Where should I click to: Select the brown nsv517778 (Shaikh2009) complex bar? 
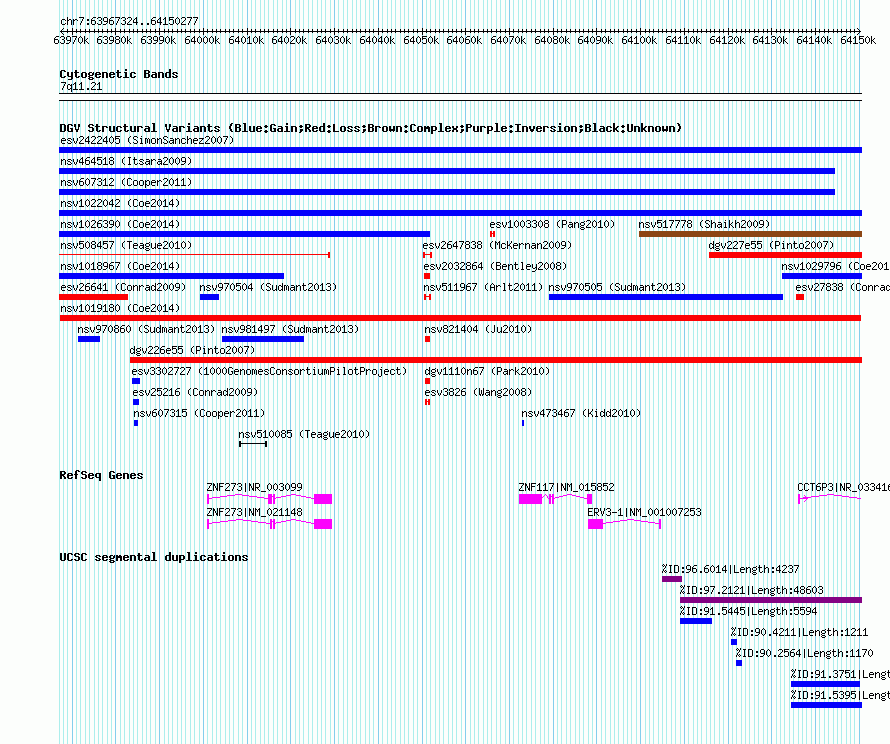[750, 234]
